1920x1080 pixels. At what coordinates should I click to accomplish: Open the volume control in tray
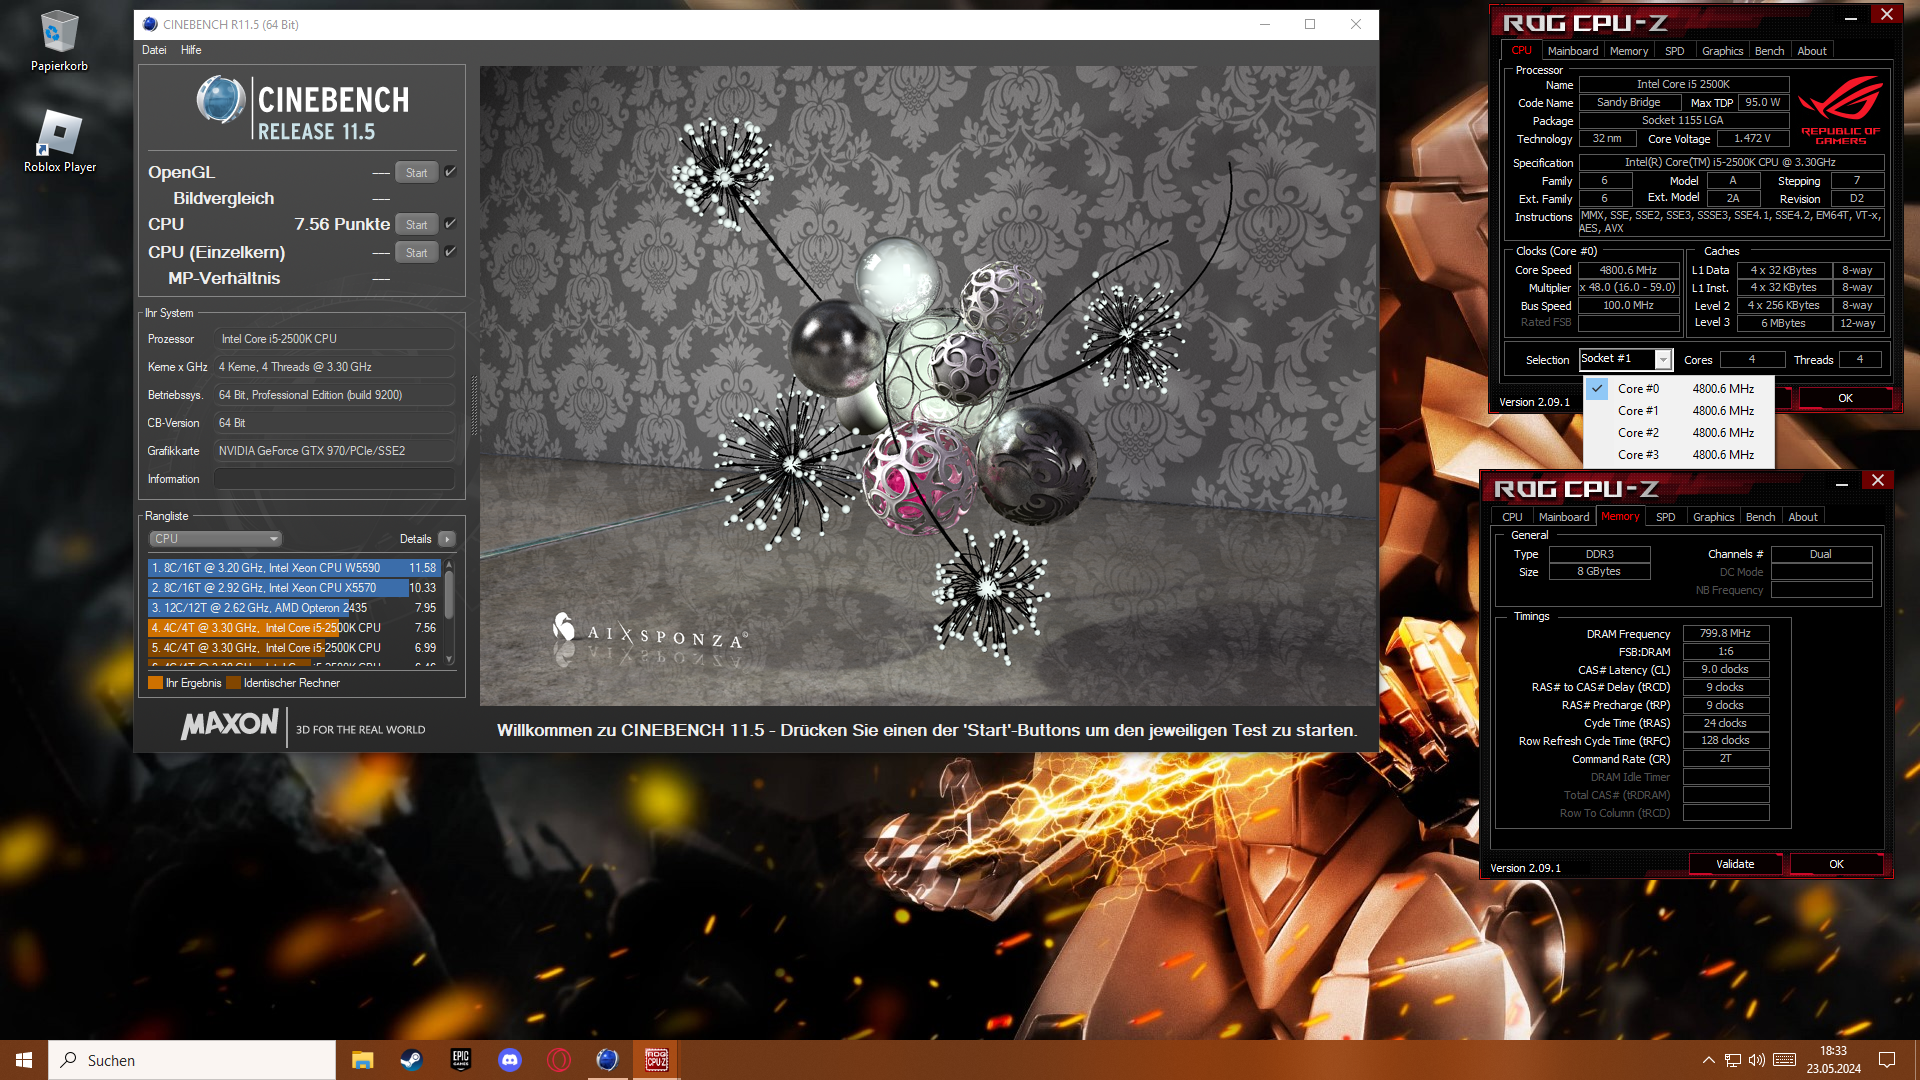(x=1757, y=1060)
